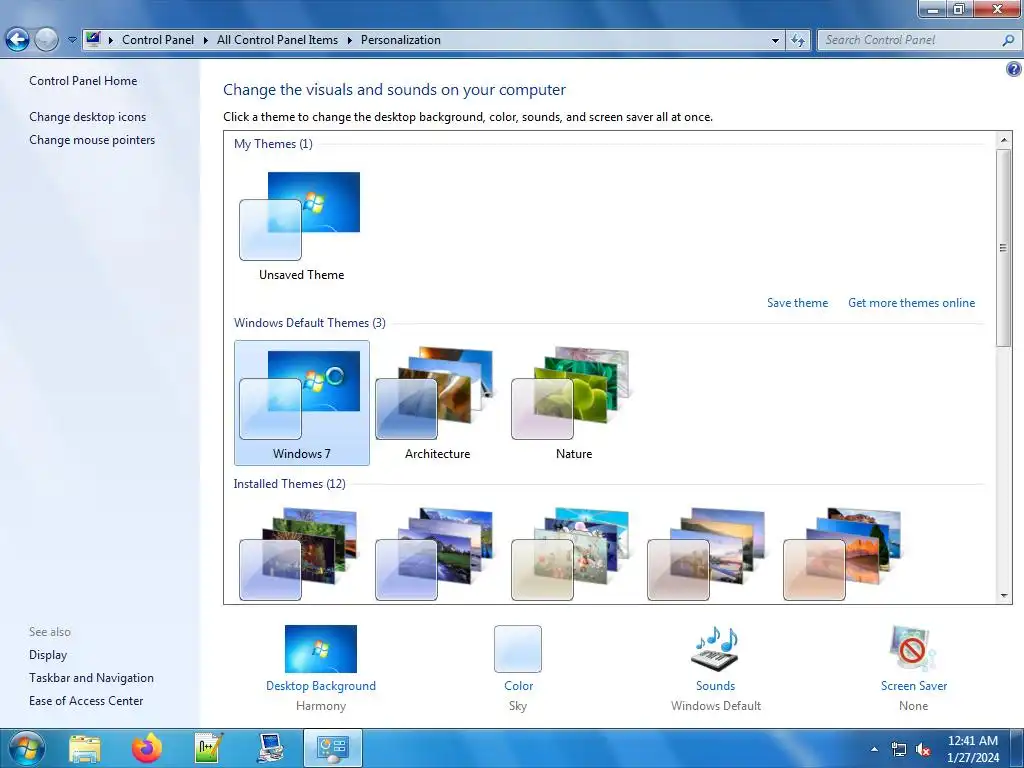Click Get more themes online link
Viewport: 1024px width, 768px height.
911,303
